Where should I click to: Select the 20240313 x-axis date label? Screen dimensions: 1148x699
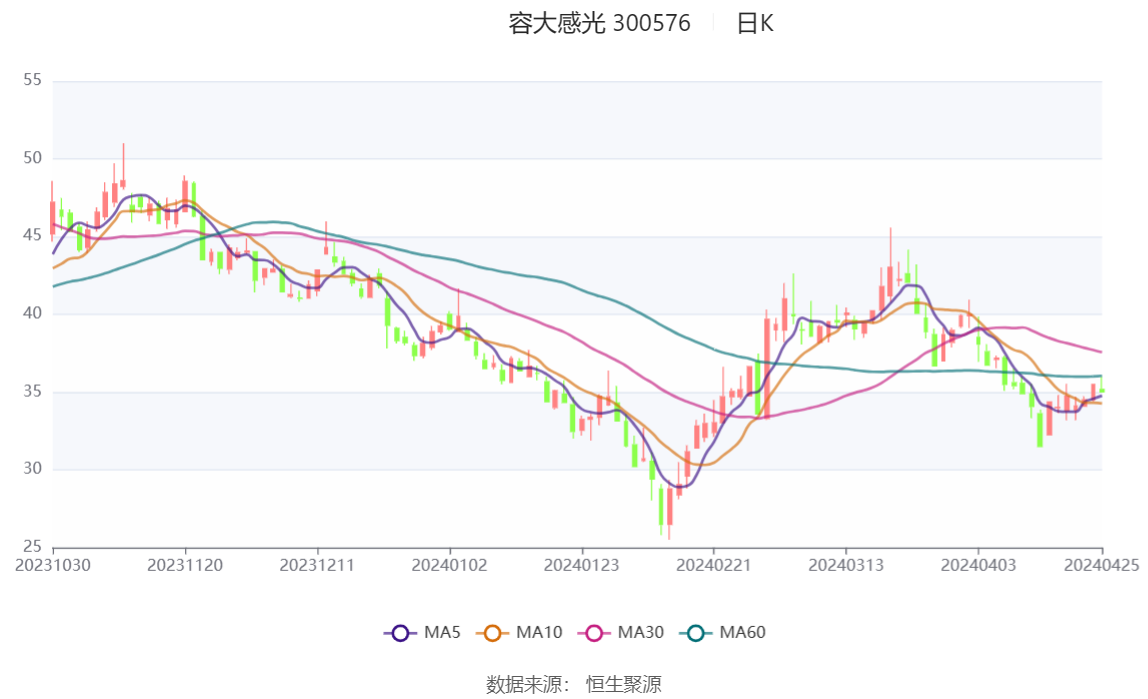[x=846, y=565]
